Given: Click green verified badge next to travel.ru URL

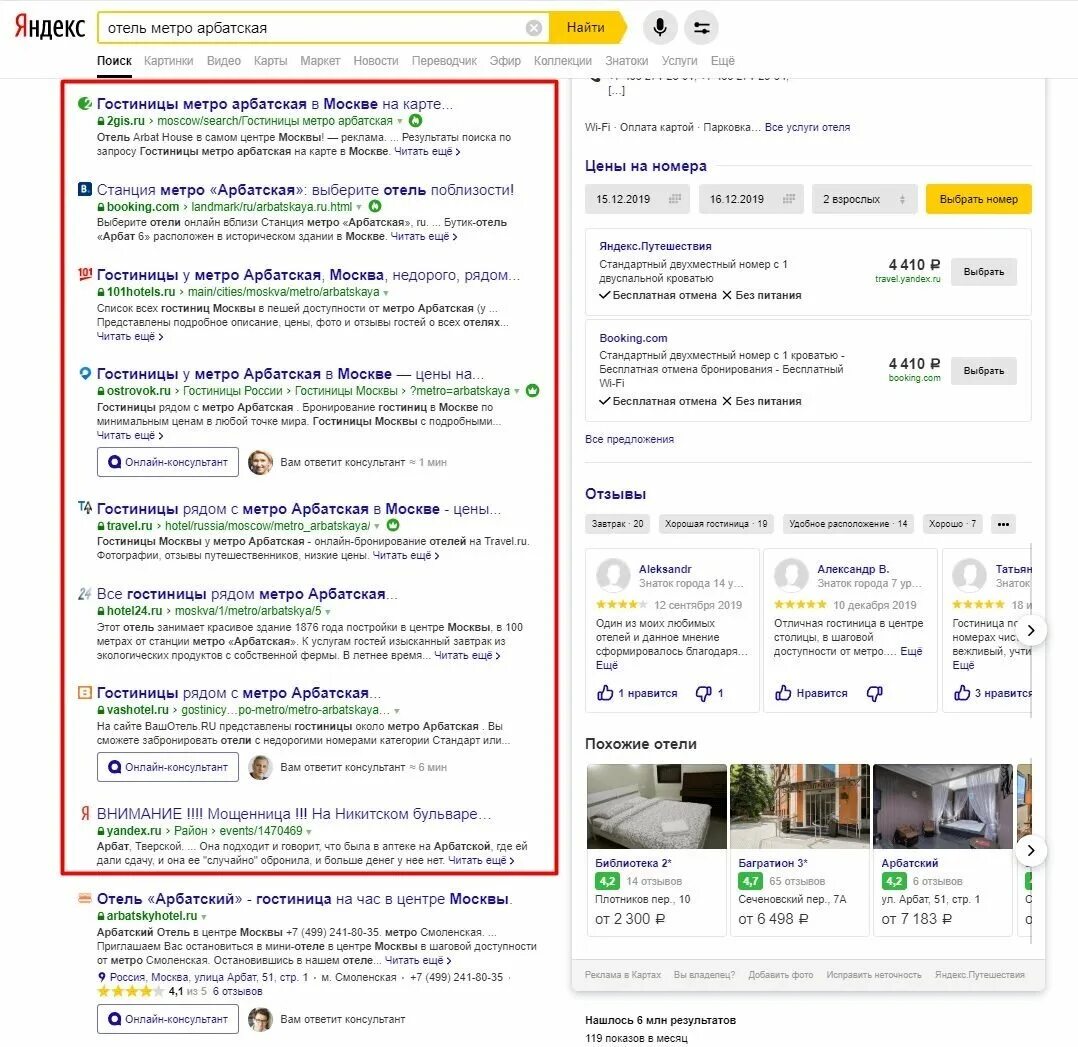Looking at the screenshot, I should (x=393, y=525).
